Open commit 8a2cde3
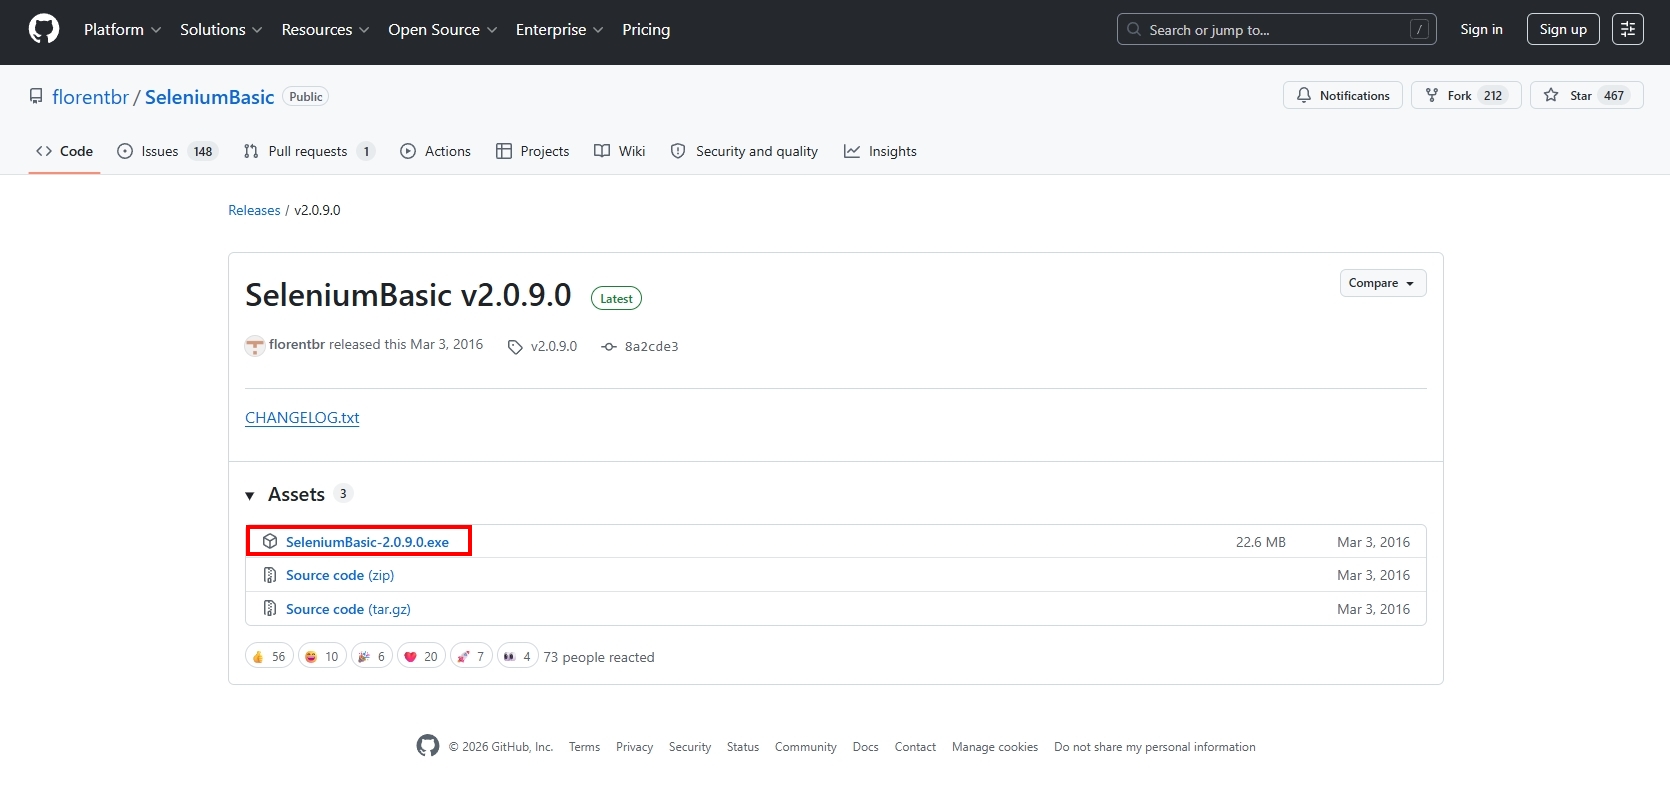 (x=640, y=346)
